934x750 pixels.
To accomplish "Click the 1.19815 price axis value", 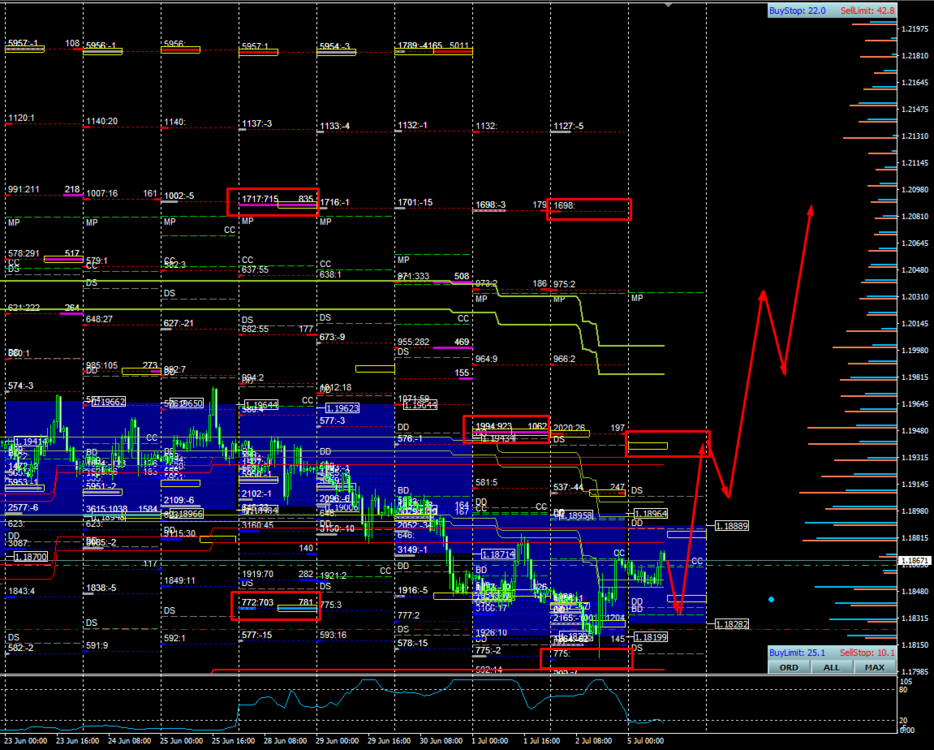I will coord(916,377).
